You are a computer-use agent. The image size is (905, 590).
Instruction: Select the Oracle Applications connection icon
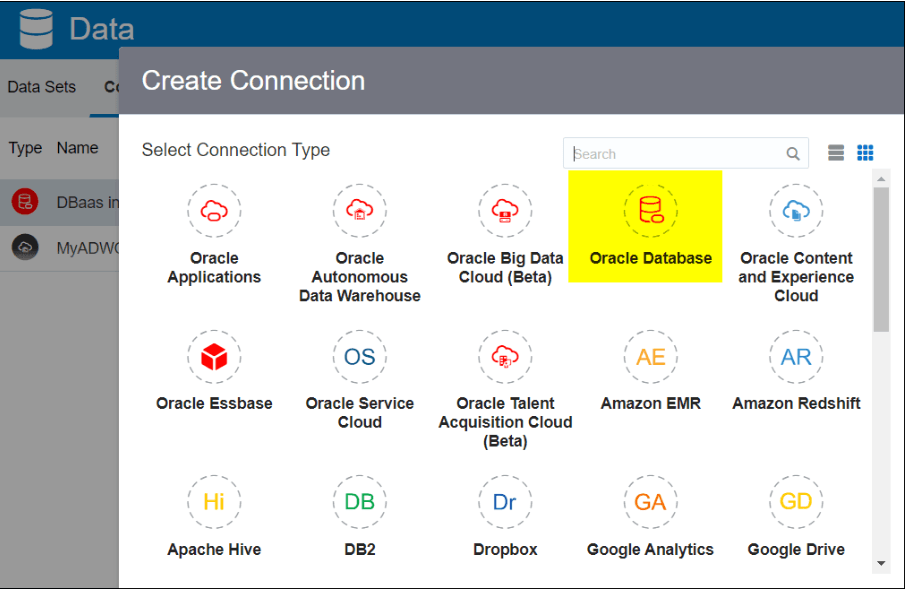pyautogui.click(x=214, y=211)
